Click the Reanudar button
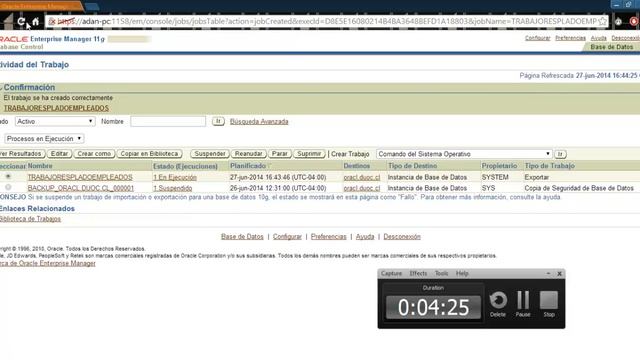This screenshot has height=360, width=640. 249,154
